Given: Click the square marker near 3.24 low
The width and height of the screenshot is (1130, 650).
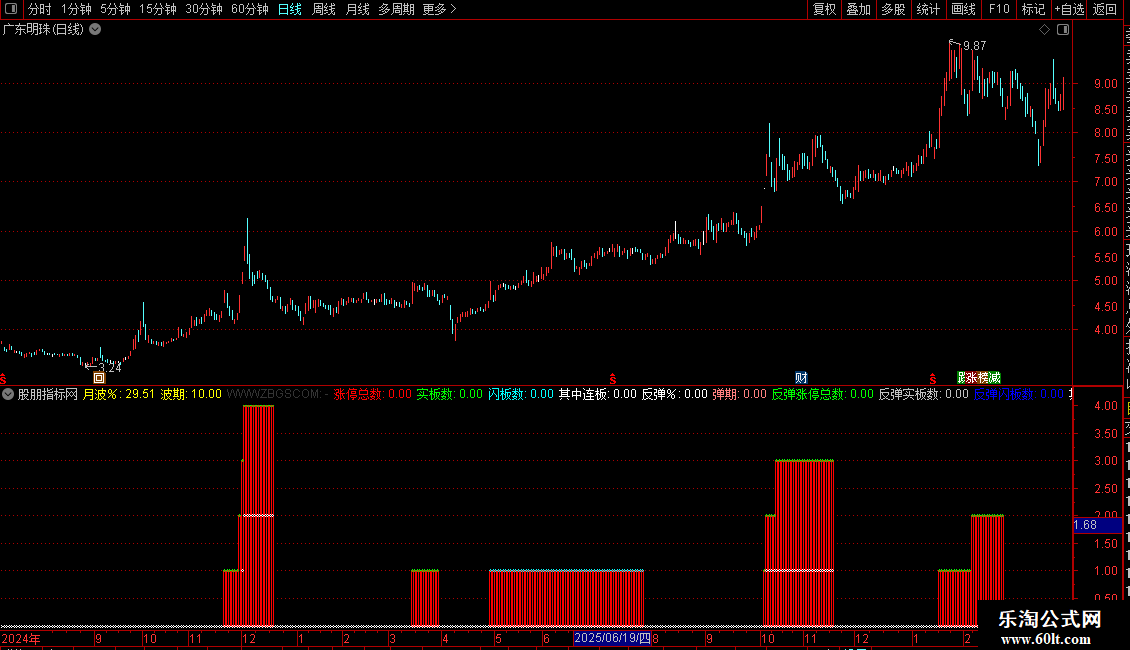Looking at the screenshot, I should pos(99,378).
